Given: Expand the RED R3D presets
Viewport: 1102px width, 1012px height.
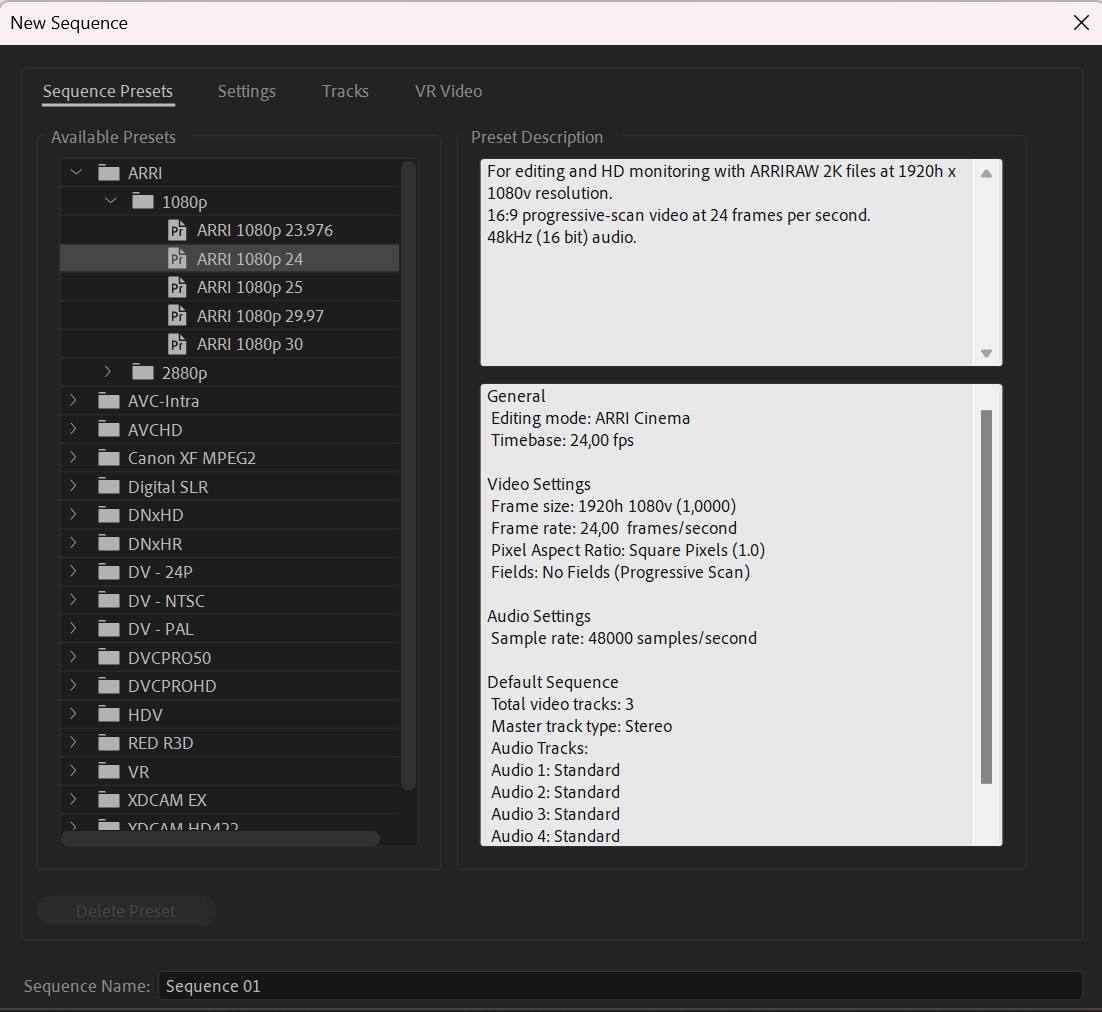Looking at the screenshot, I should 73,742.
